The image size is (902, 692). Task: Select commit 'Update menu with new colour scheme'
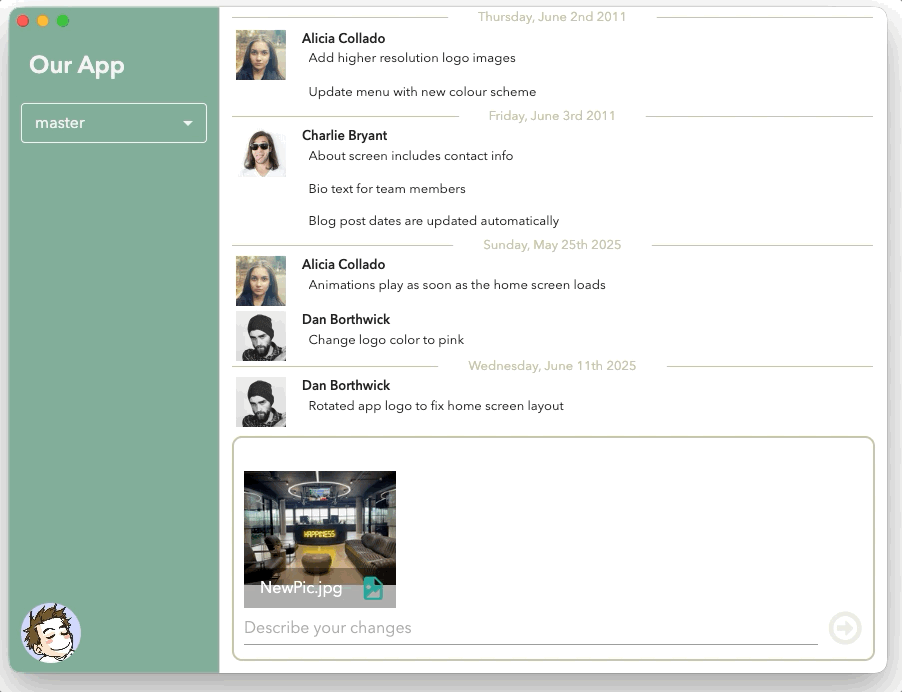point(422,92)
